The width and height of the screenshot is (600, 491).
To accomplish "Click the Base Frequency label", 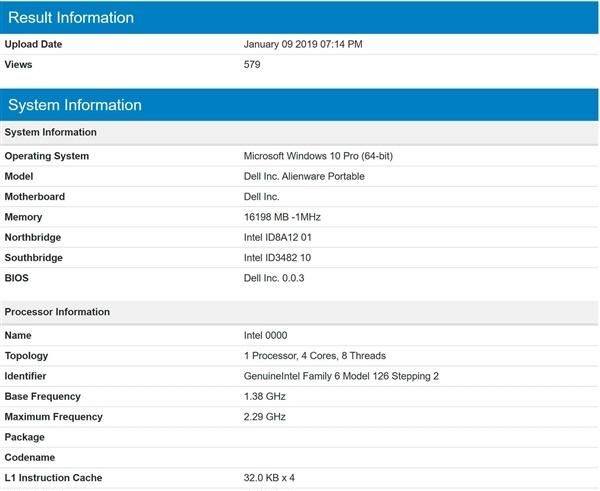I will [42, 396].
